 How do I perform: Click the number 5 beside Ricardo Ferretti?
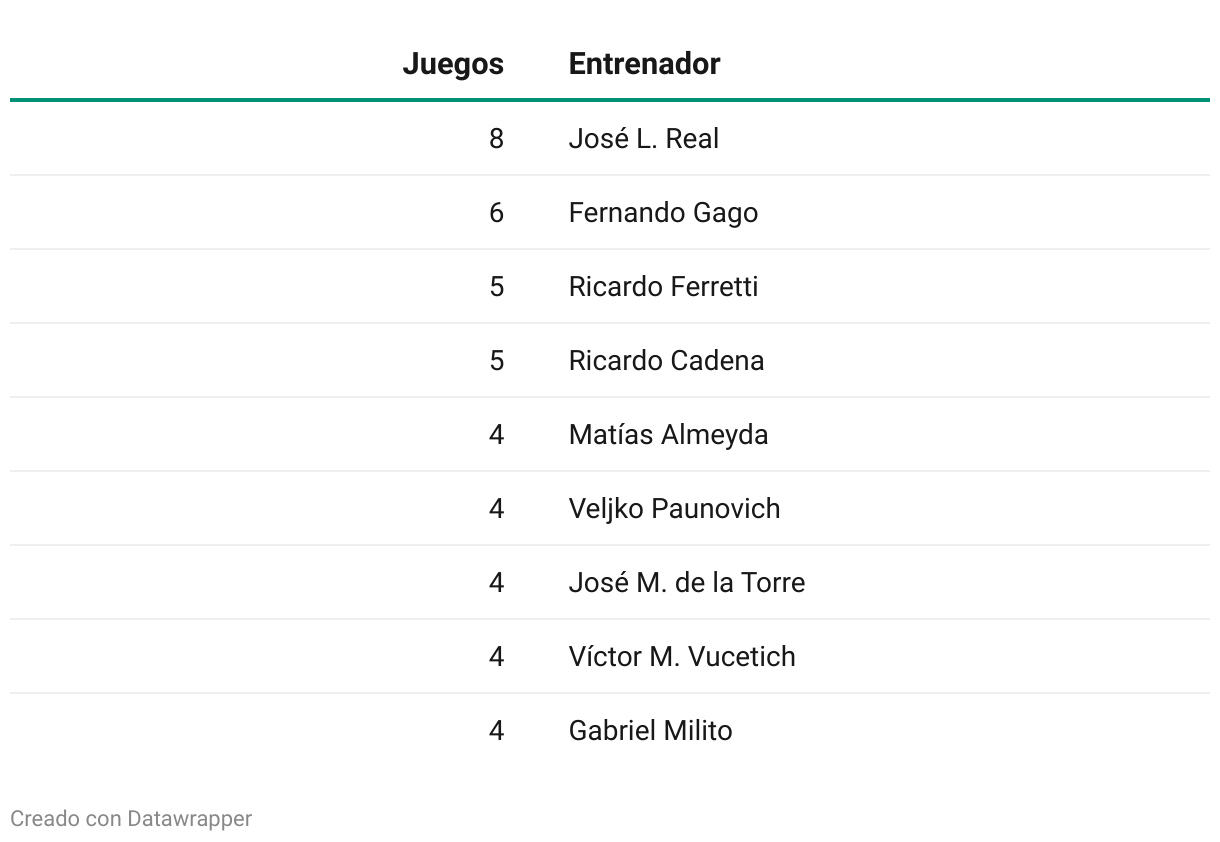[496, 287]
